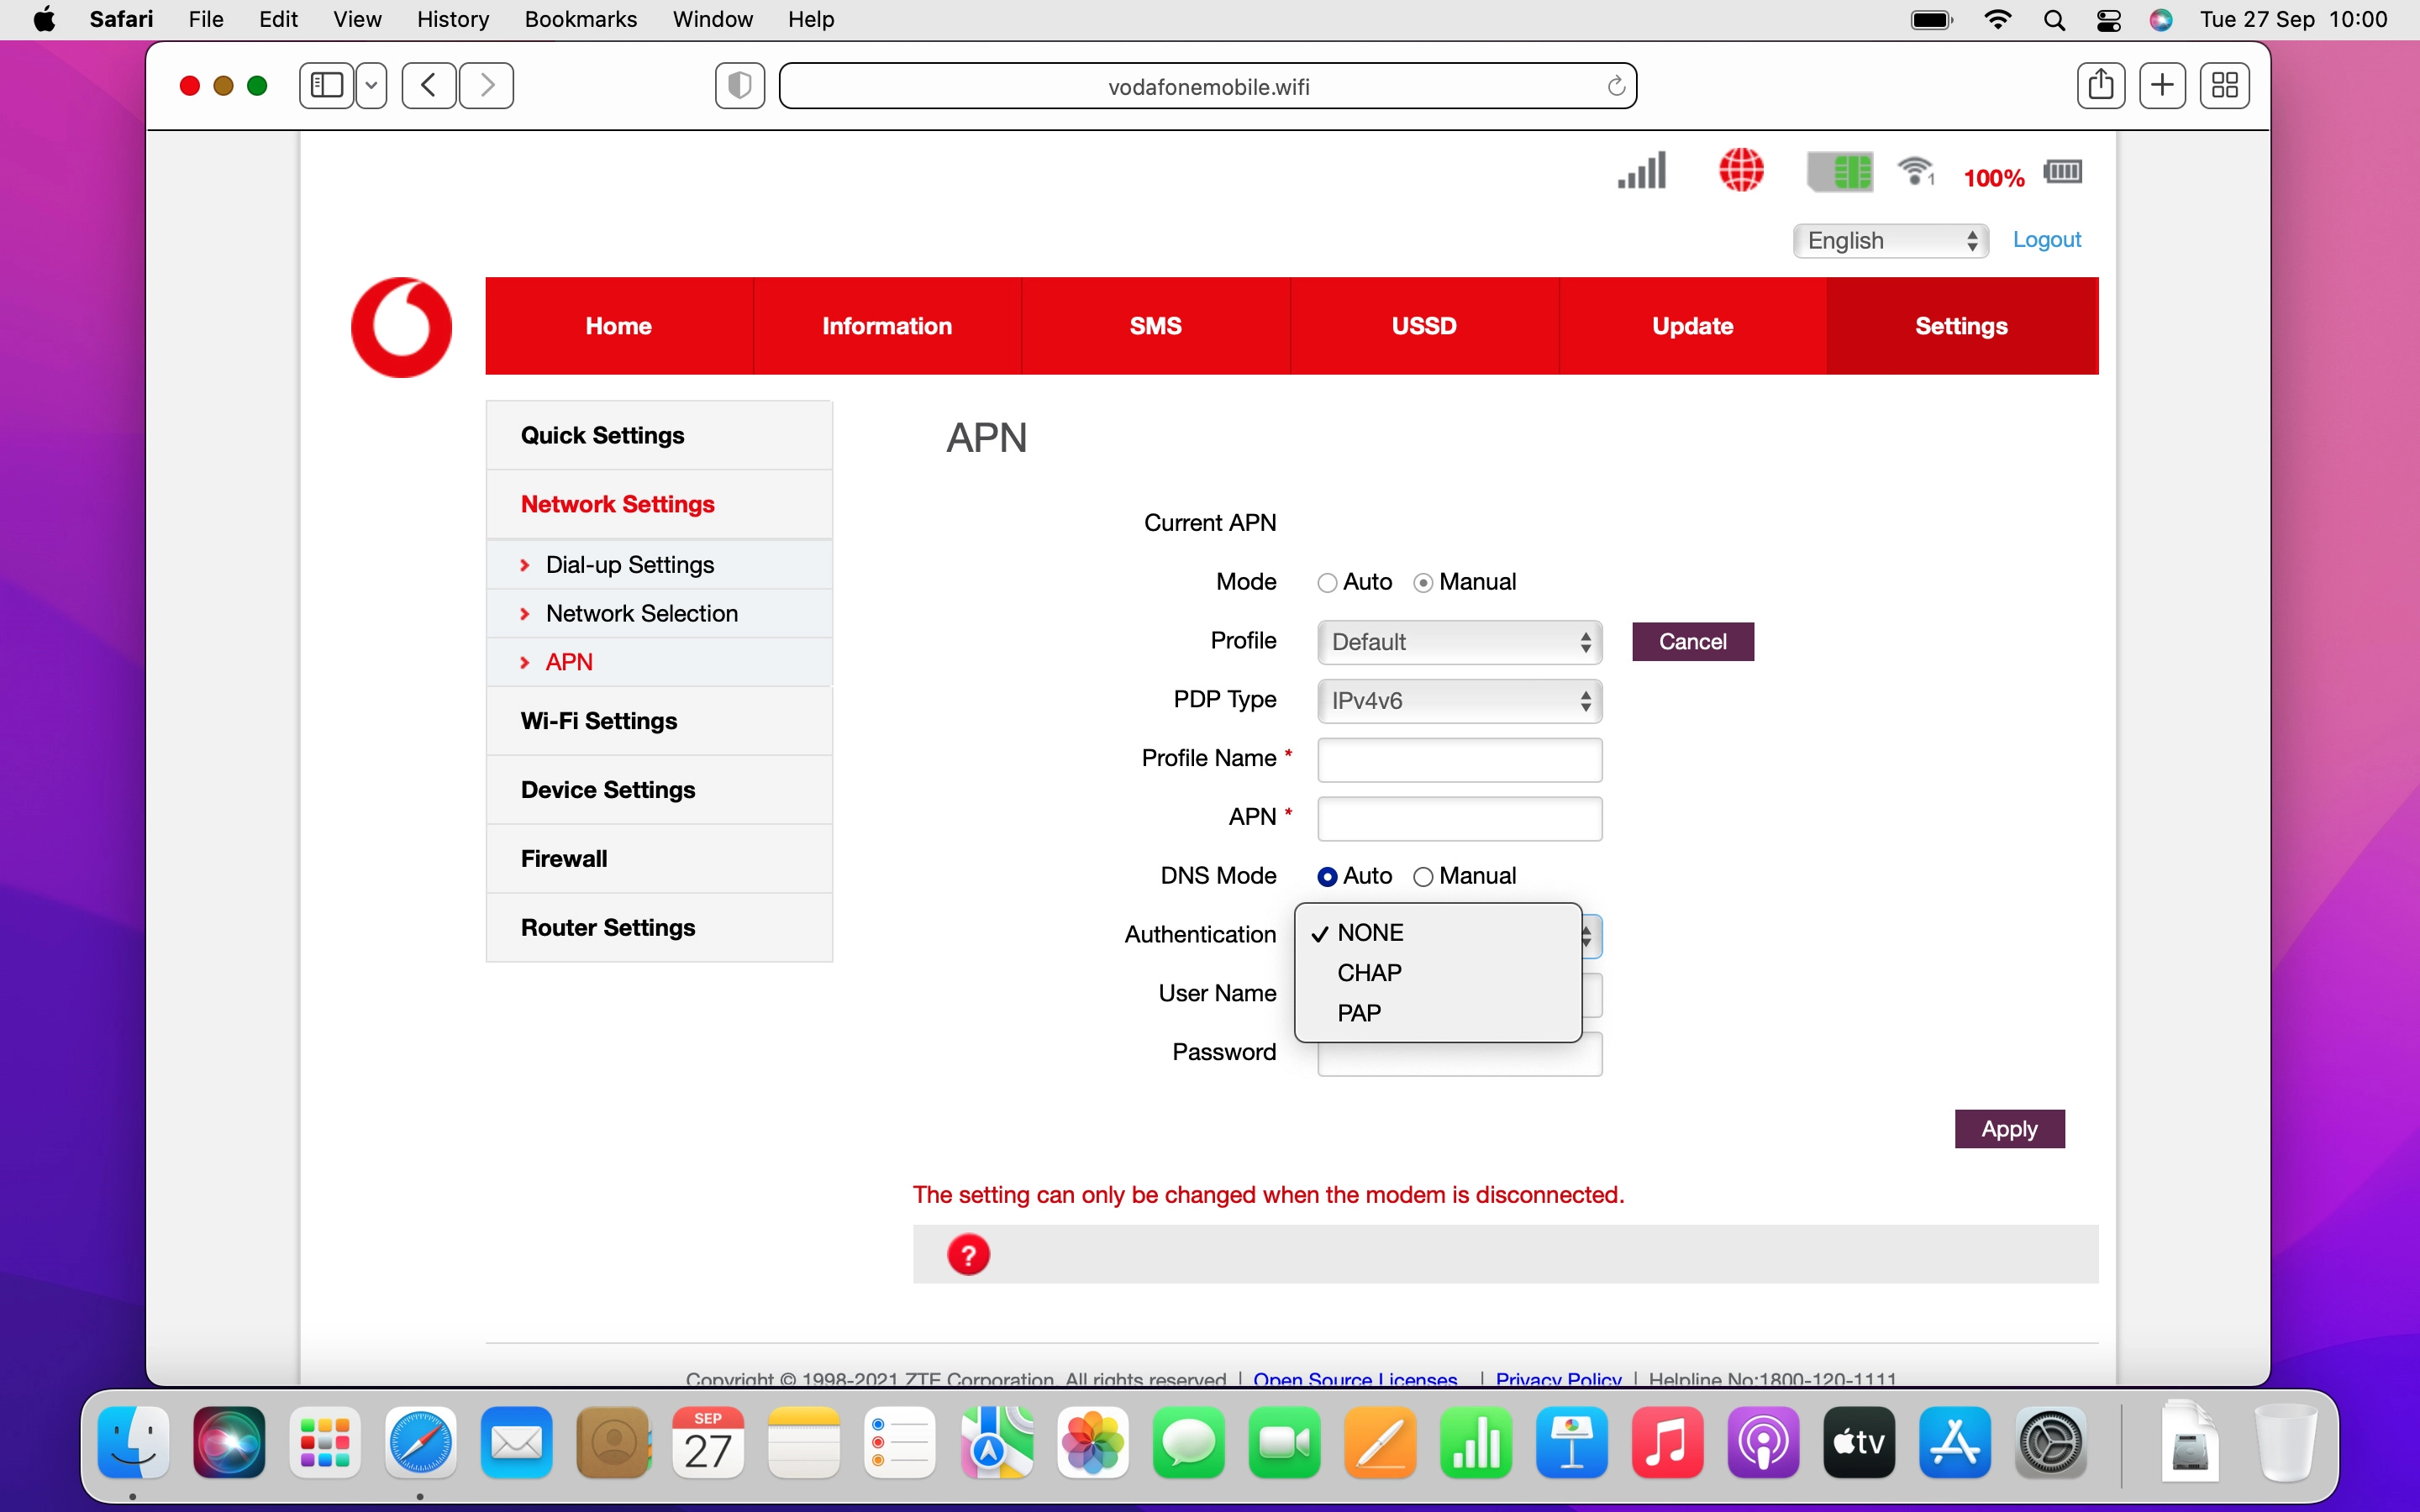Click the router Wi-Fi status icon

[1917, 171]
